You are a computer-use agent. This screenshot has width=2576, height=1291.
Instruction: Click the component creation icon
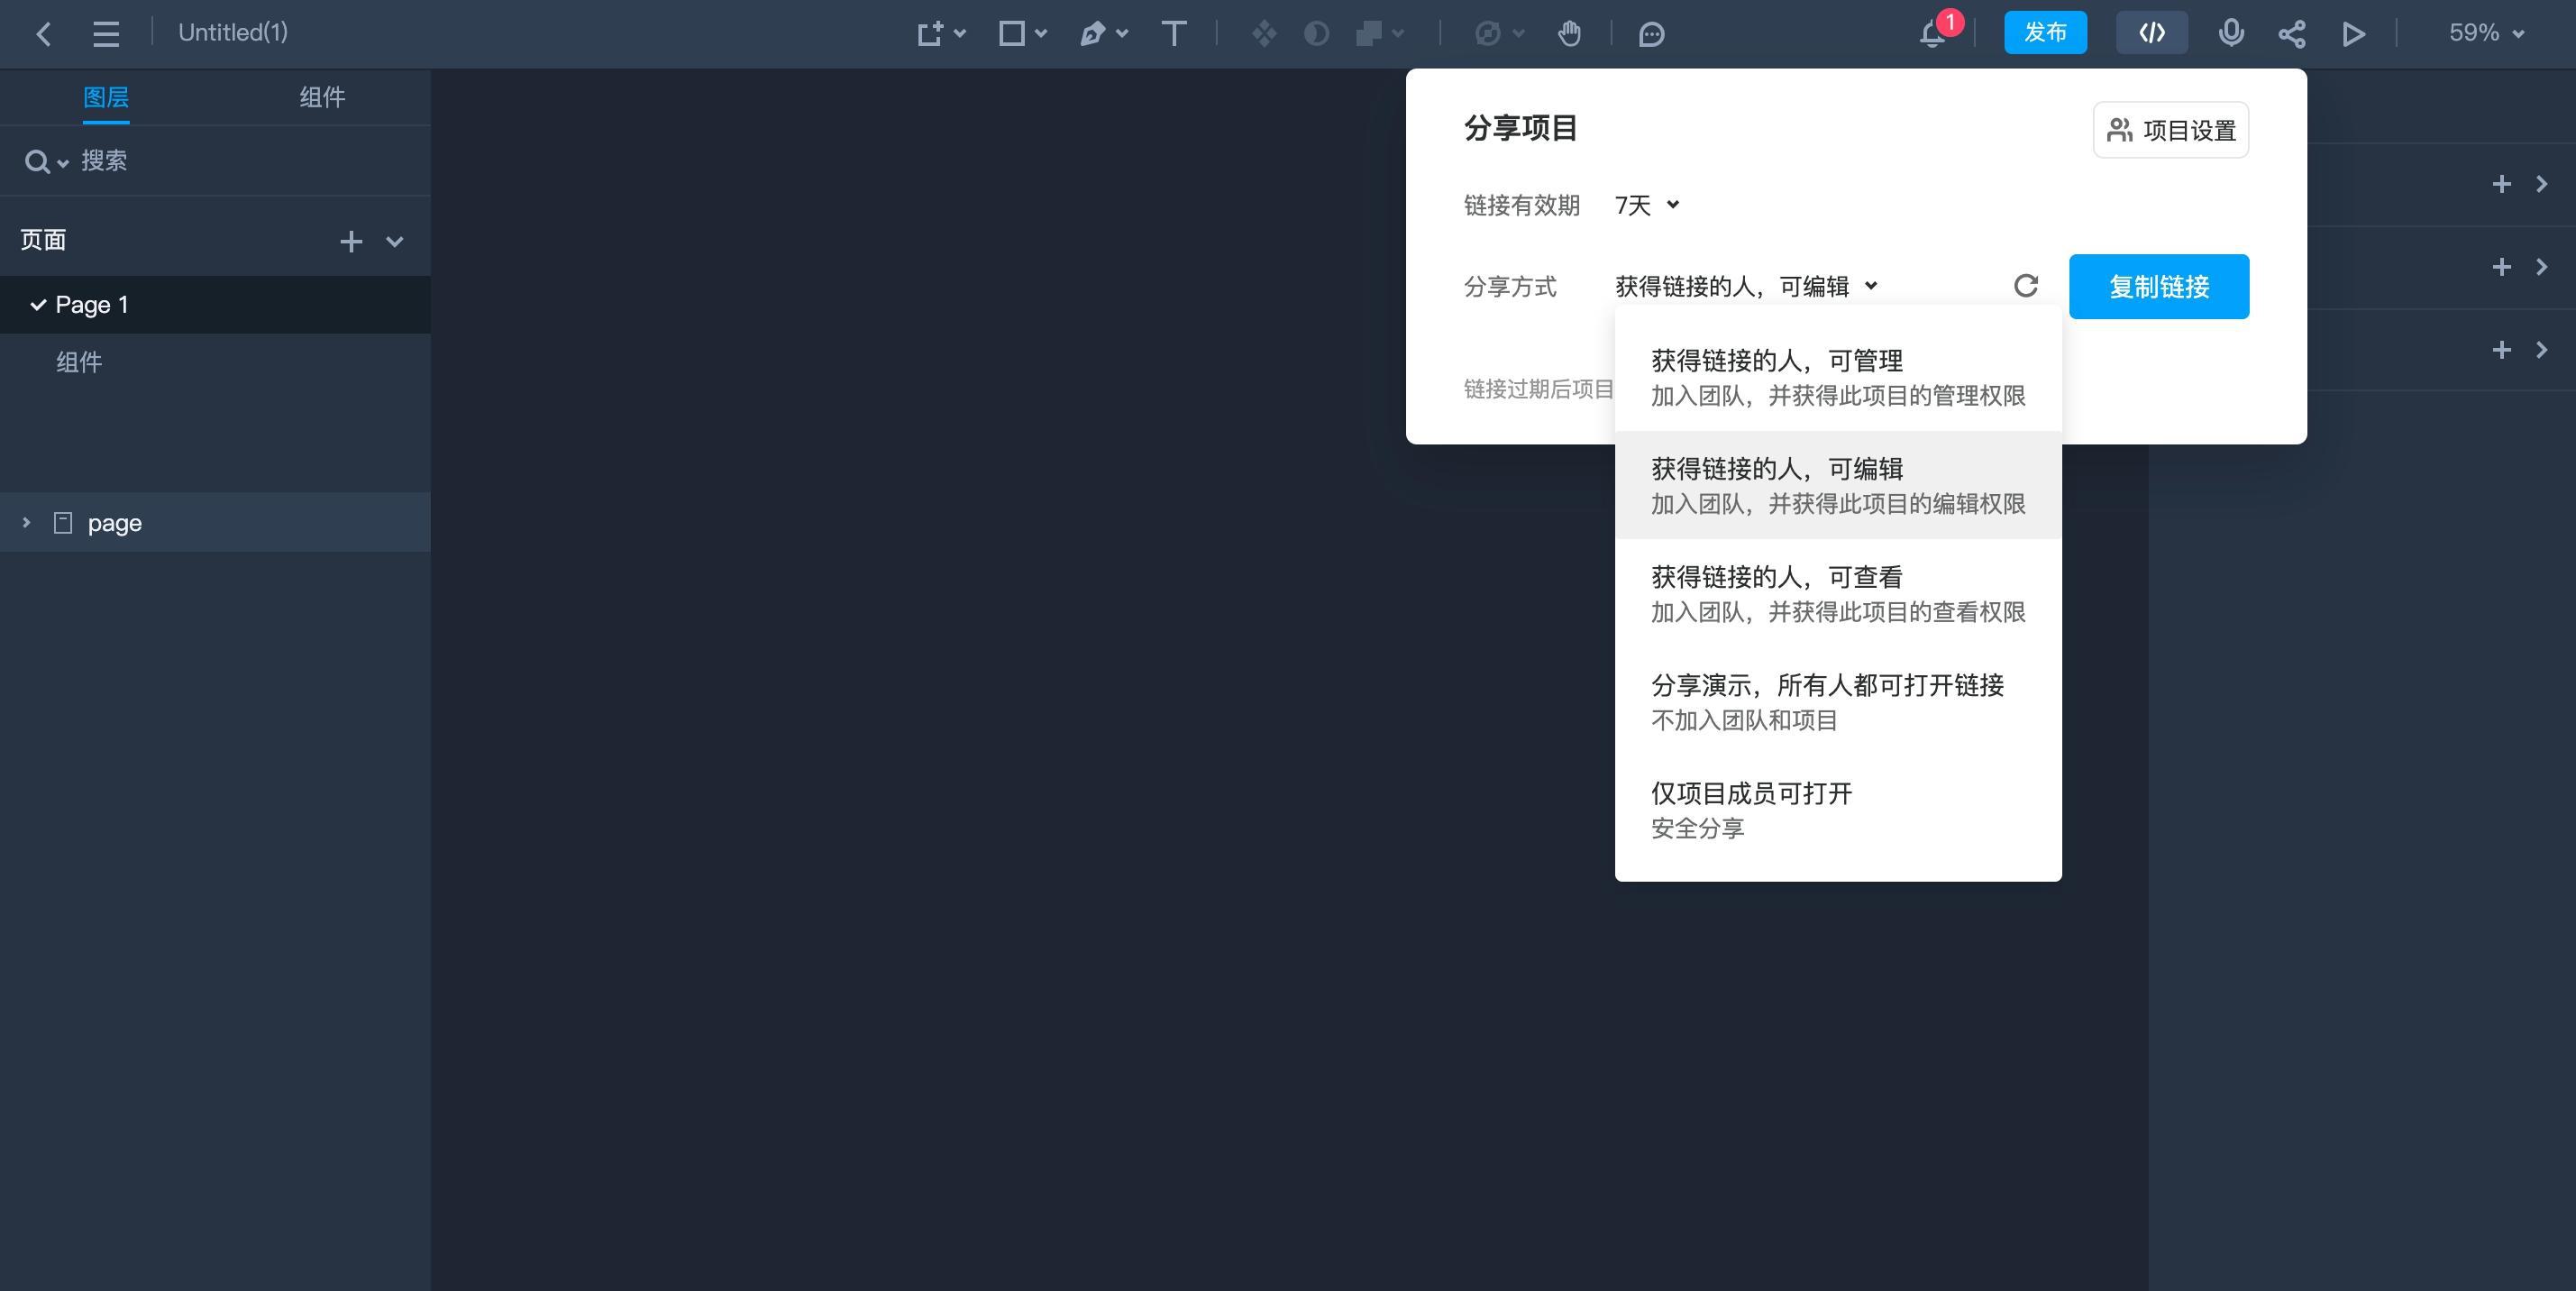(1264, 34)
